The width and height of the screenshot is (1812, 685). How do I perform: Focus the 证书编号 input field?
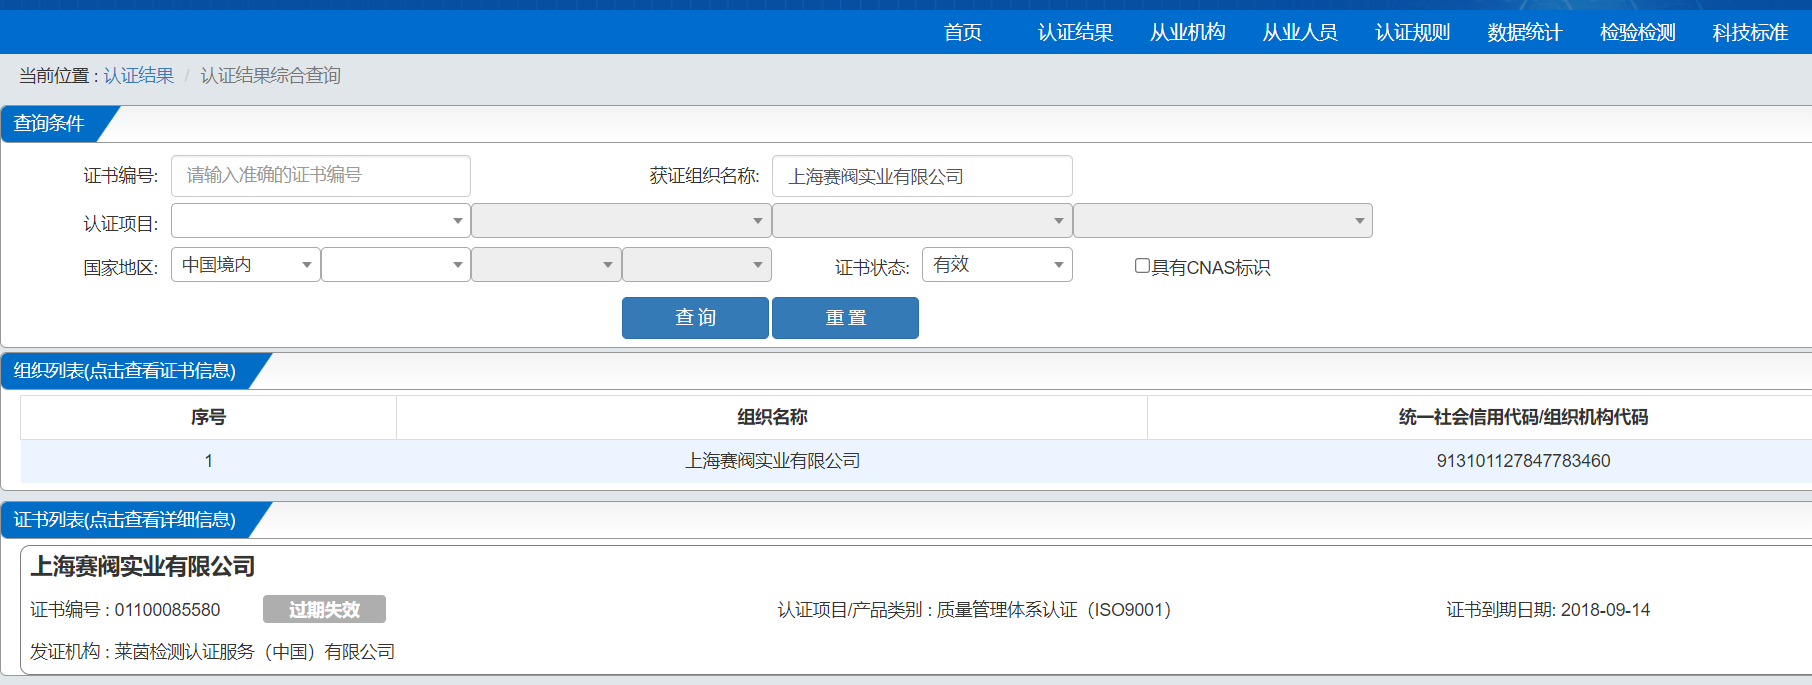coord(321,176)
